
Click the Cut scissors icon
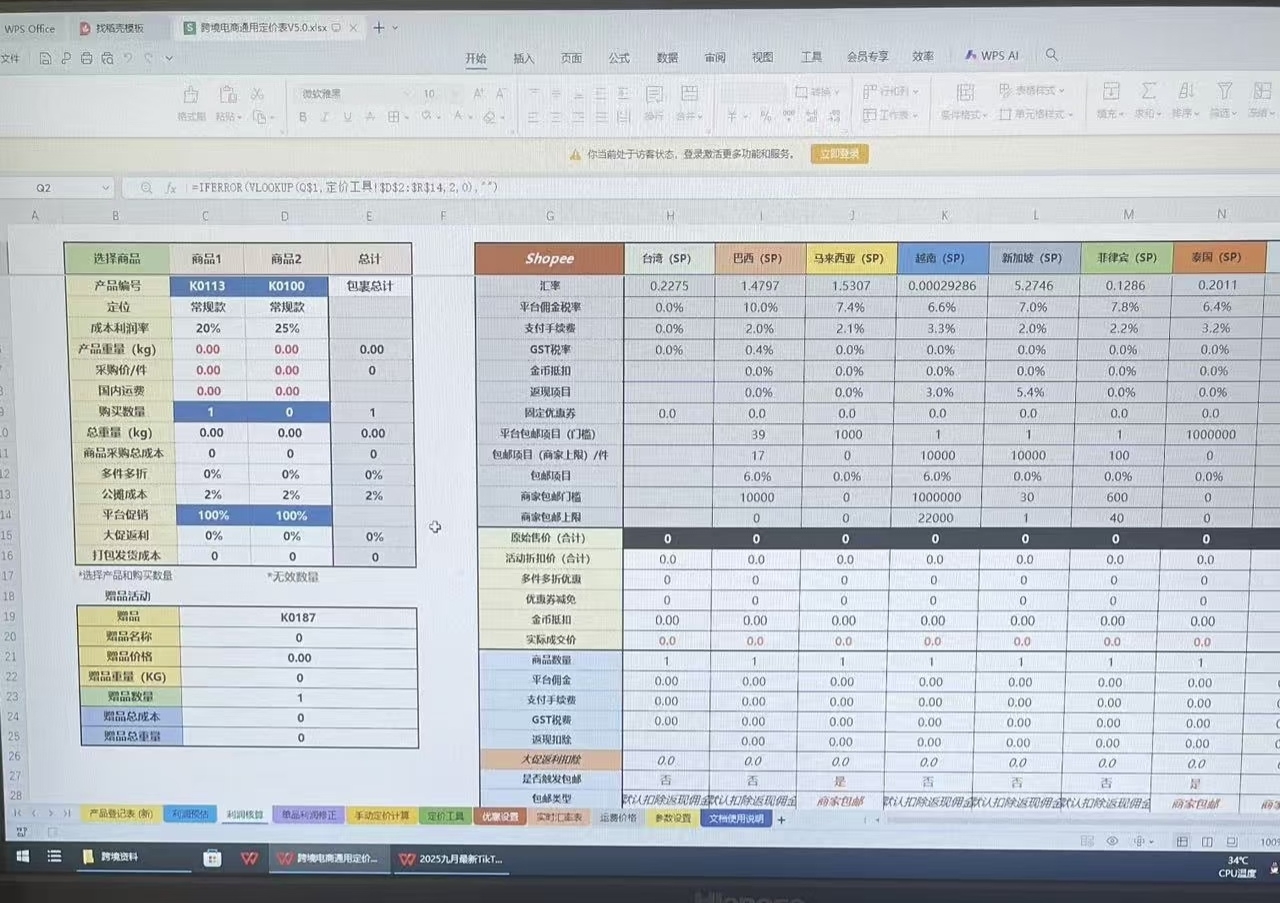(x=257, y=94)
